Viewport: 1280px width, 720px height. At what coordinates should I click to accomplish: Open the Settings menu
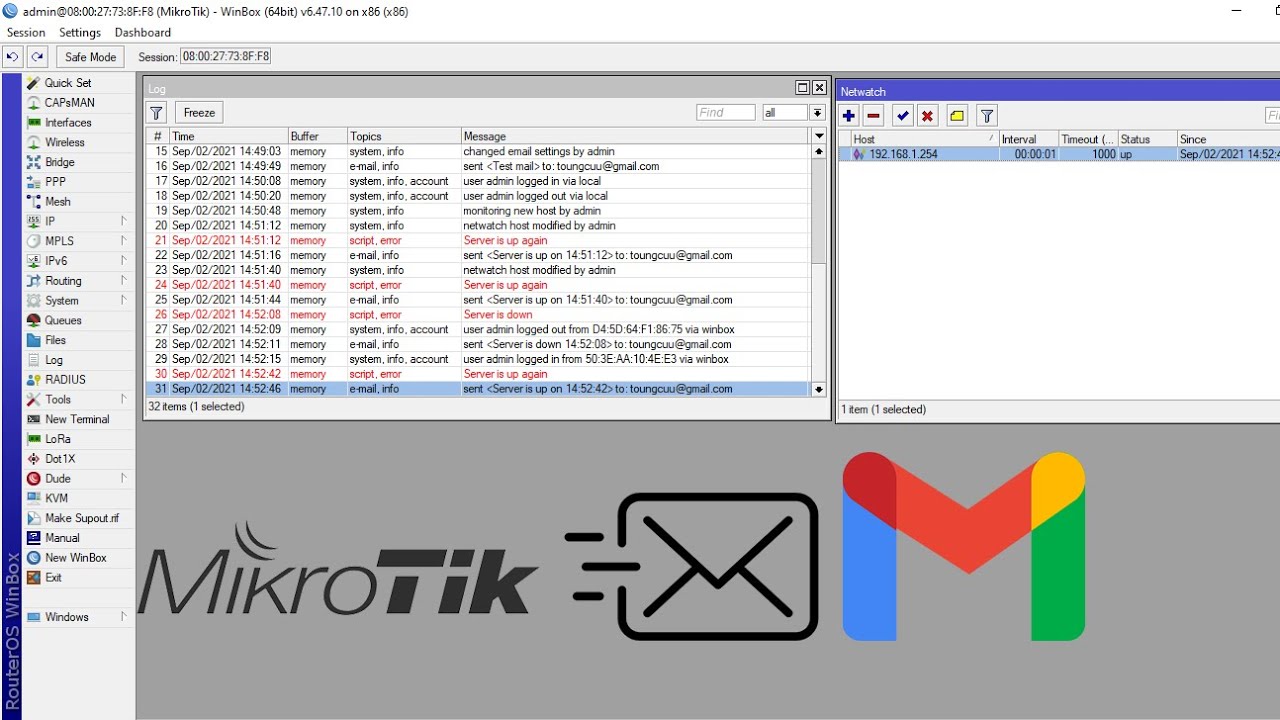pyautogui.click(x=80, y=33)
